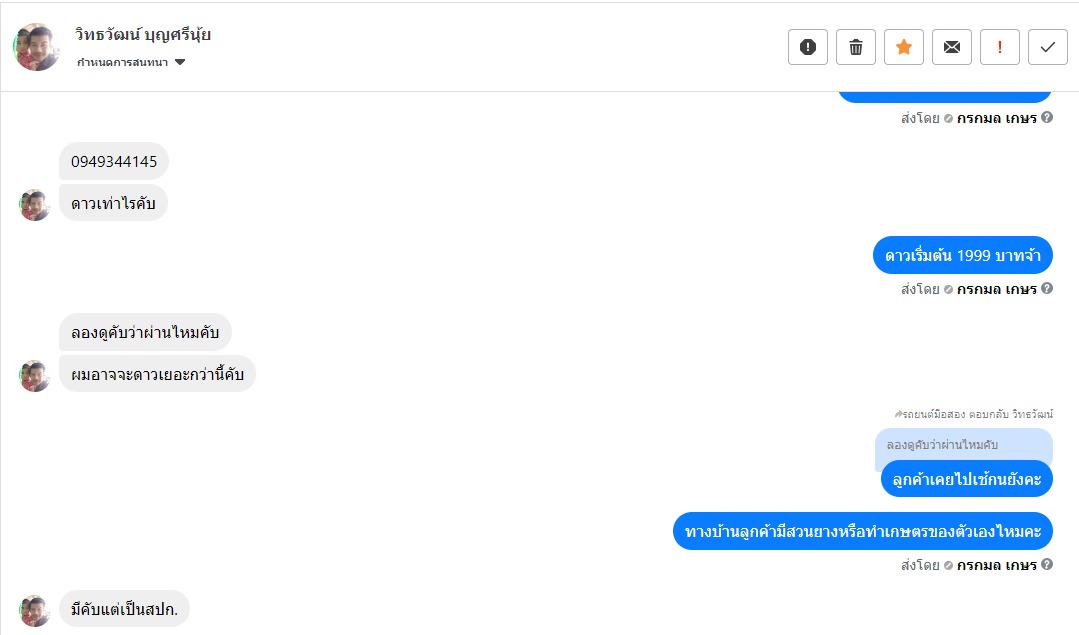
Task: Click help icon under the 1999 บาทจ้า message
Action: click(1047, 289)
